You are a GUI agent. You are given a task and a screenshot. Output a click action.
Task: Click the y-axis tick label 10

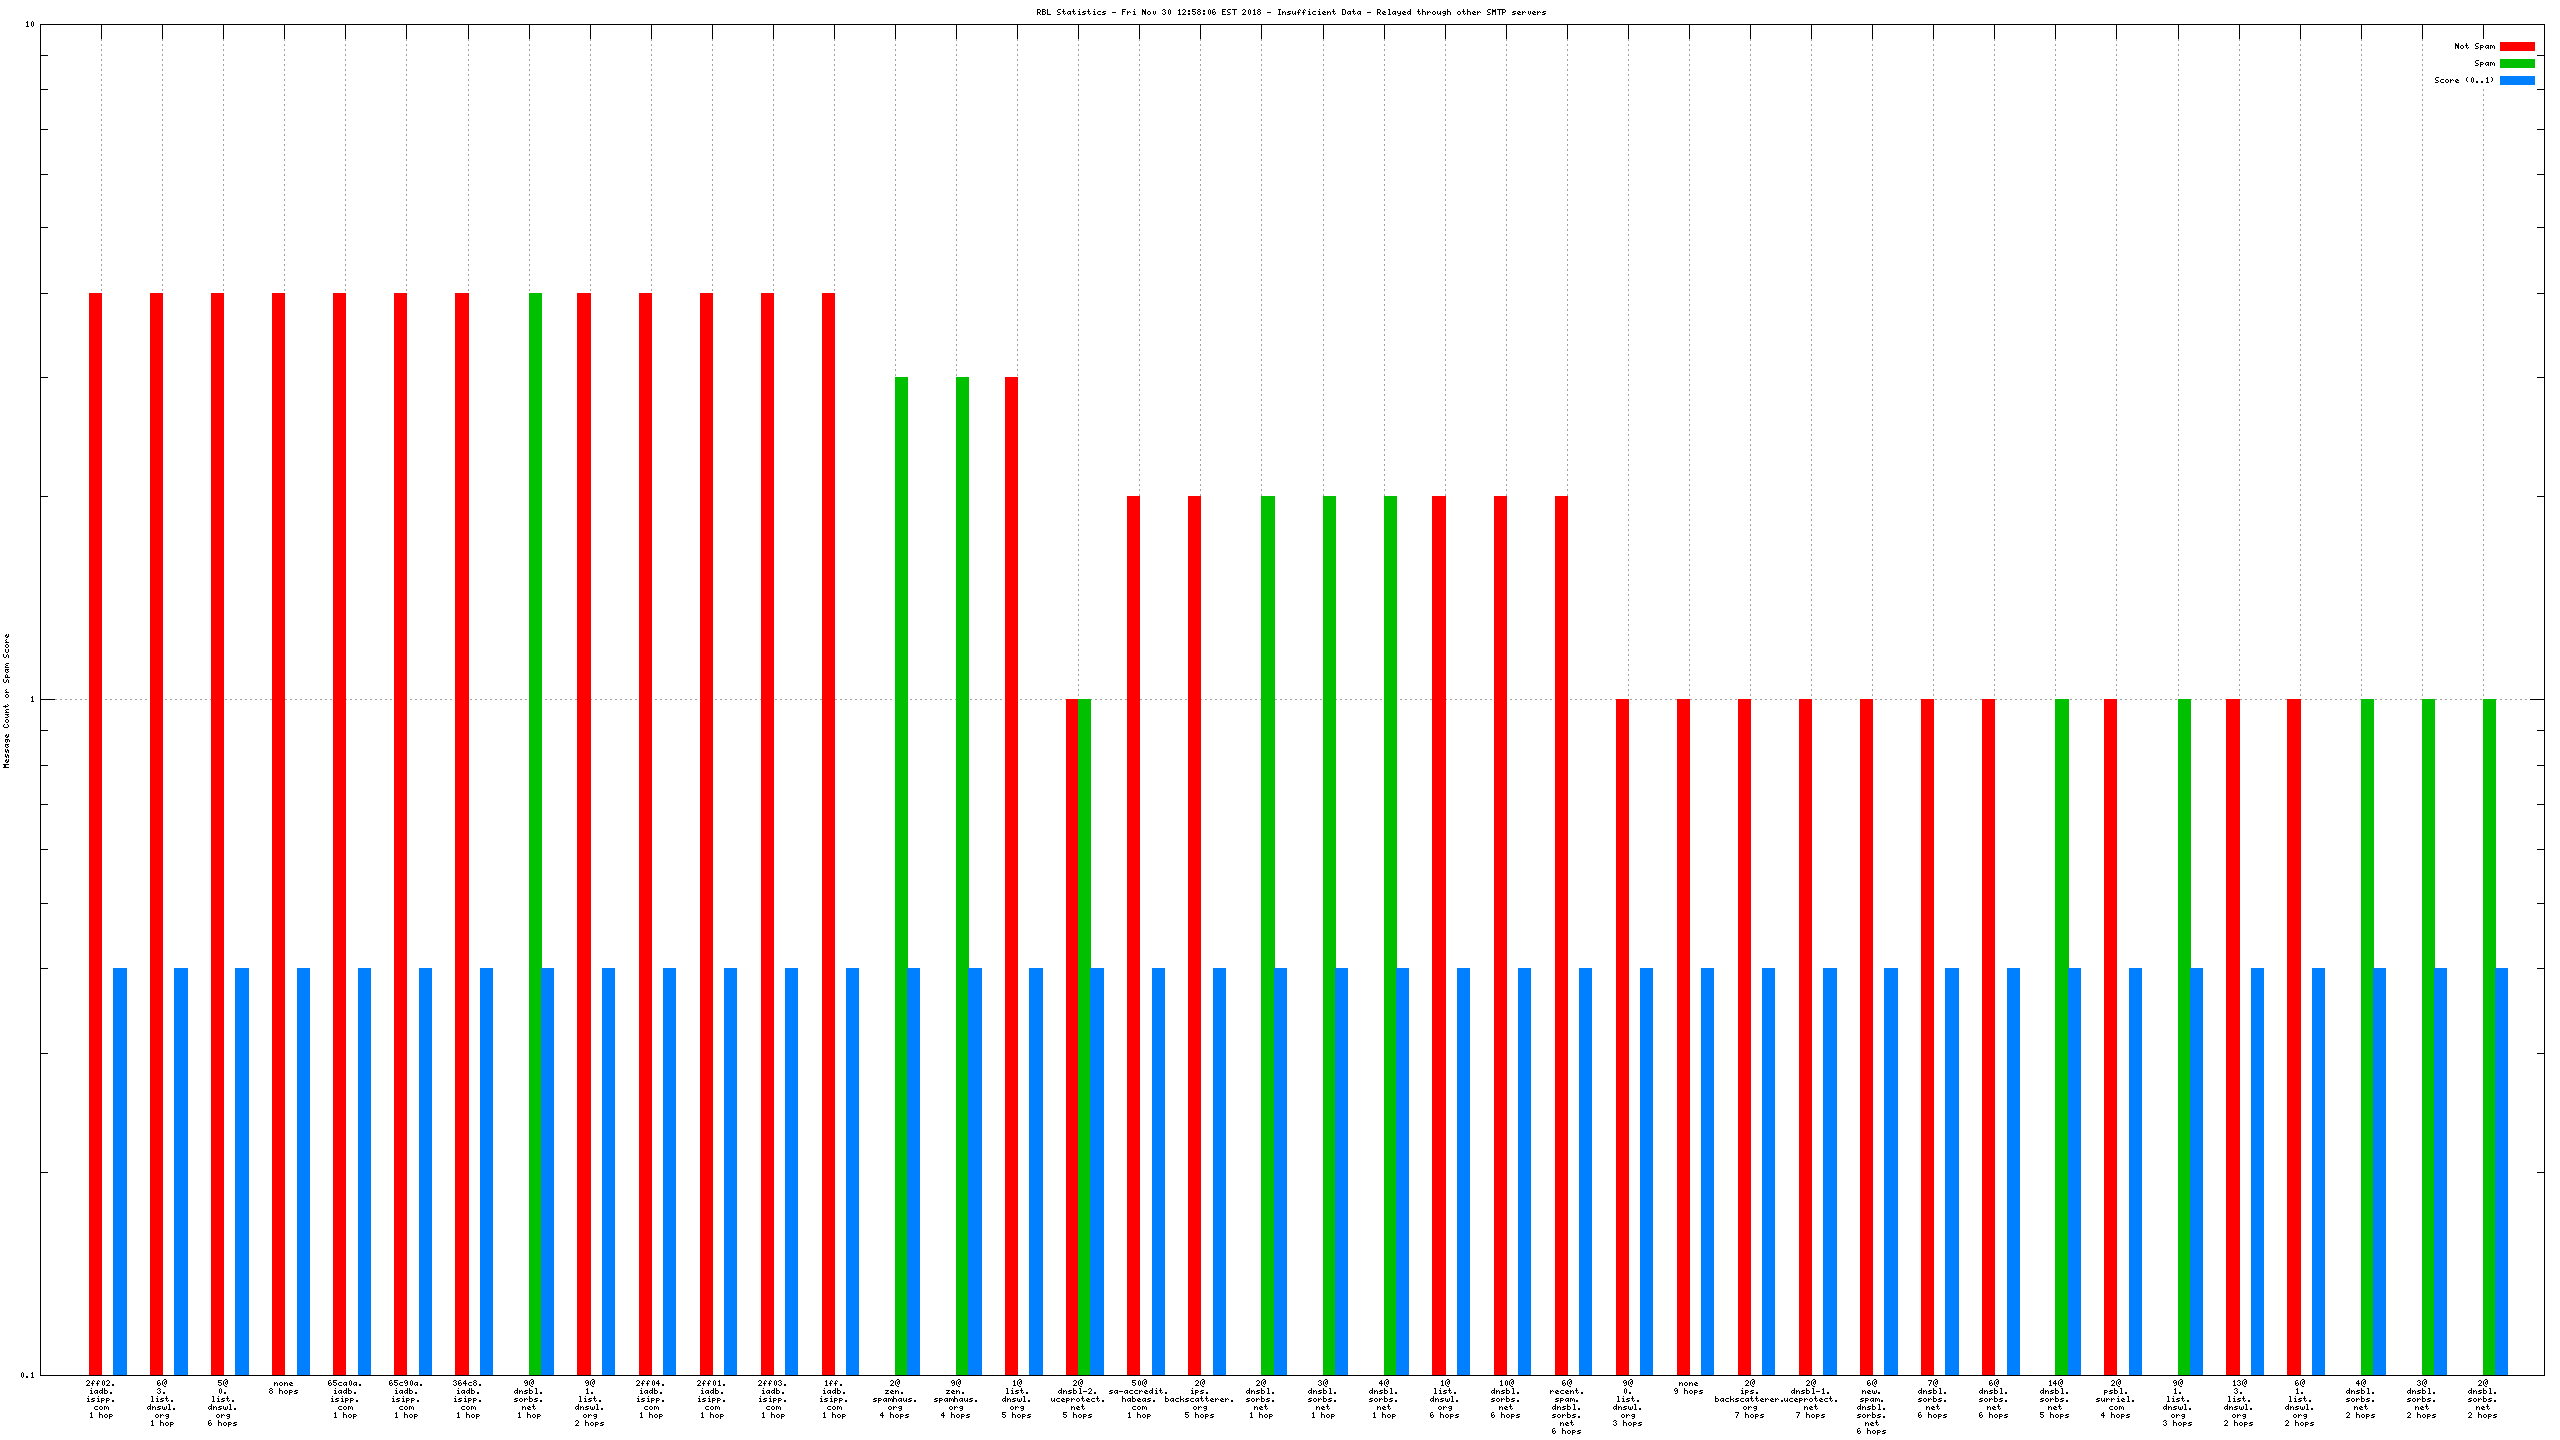point(29,24)
